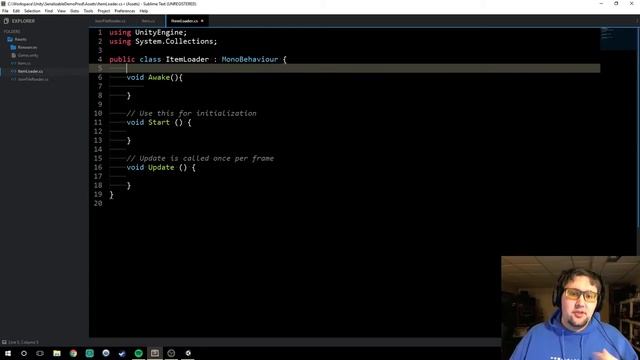Open the View menu
The width and height of the screenshot is (640, 360).
pos(61,11)
